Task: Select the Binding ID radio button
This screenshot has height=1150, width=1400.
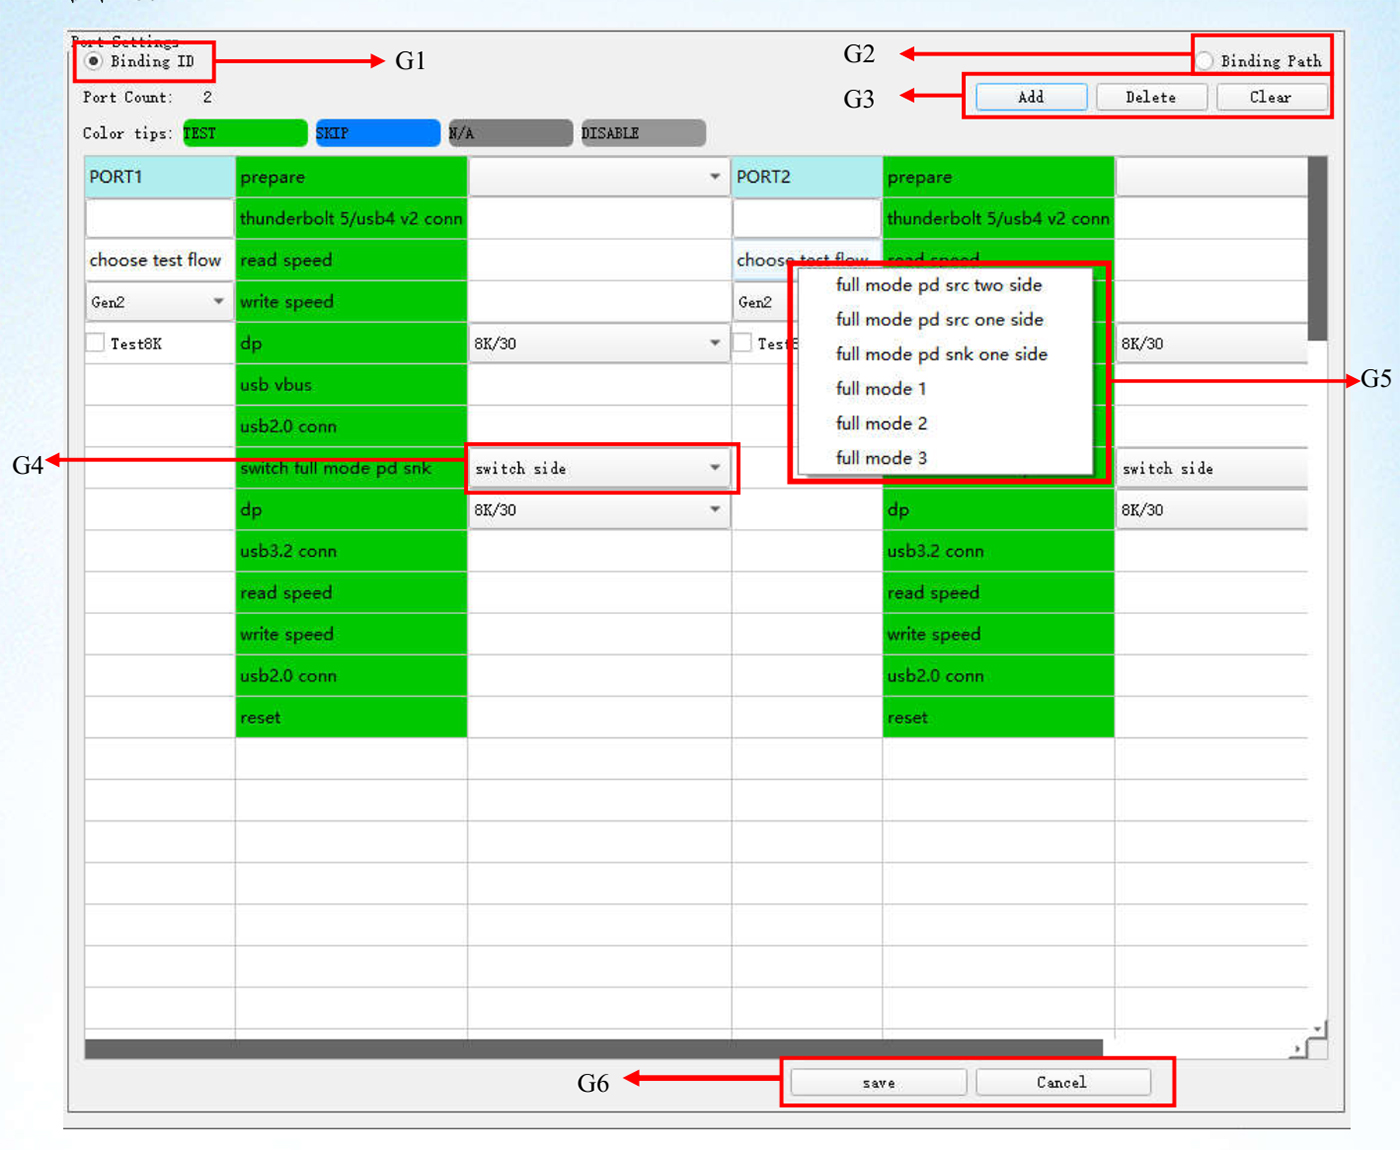Action: pos(94,62)
